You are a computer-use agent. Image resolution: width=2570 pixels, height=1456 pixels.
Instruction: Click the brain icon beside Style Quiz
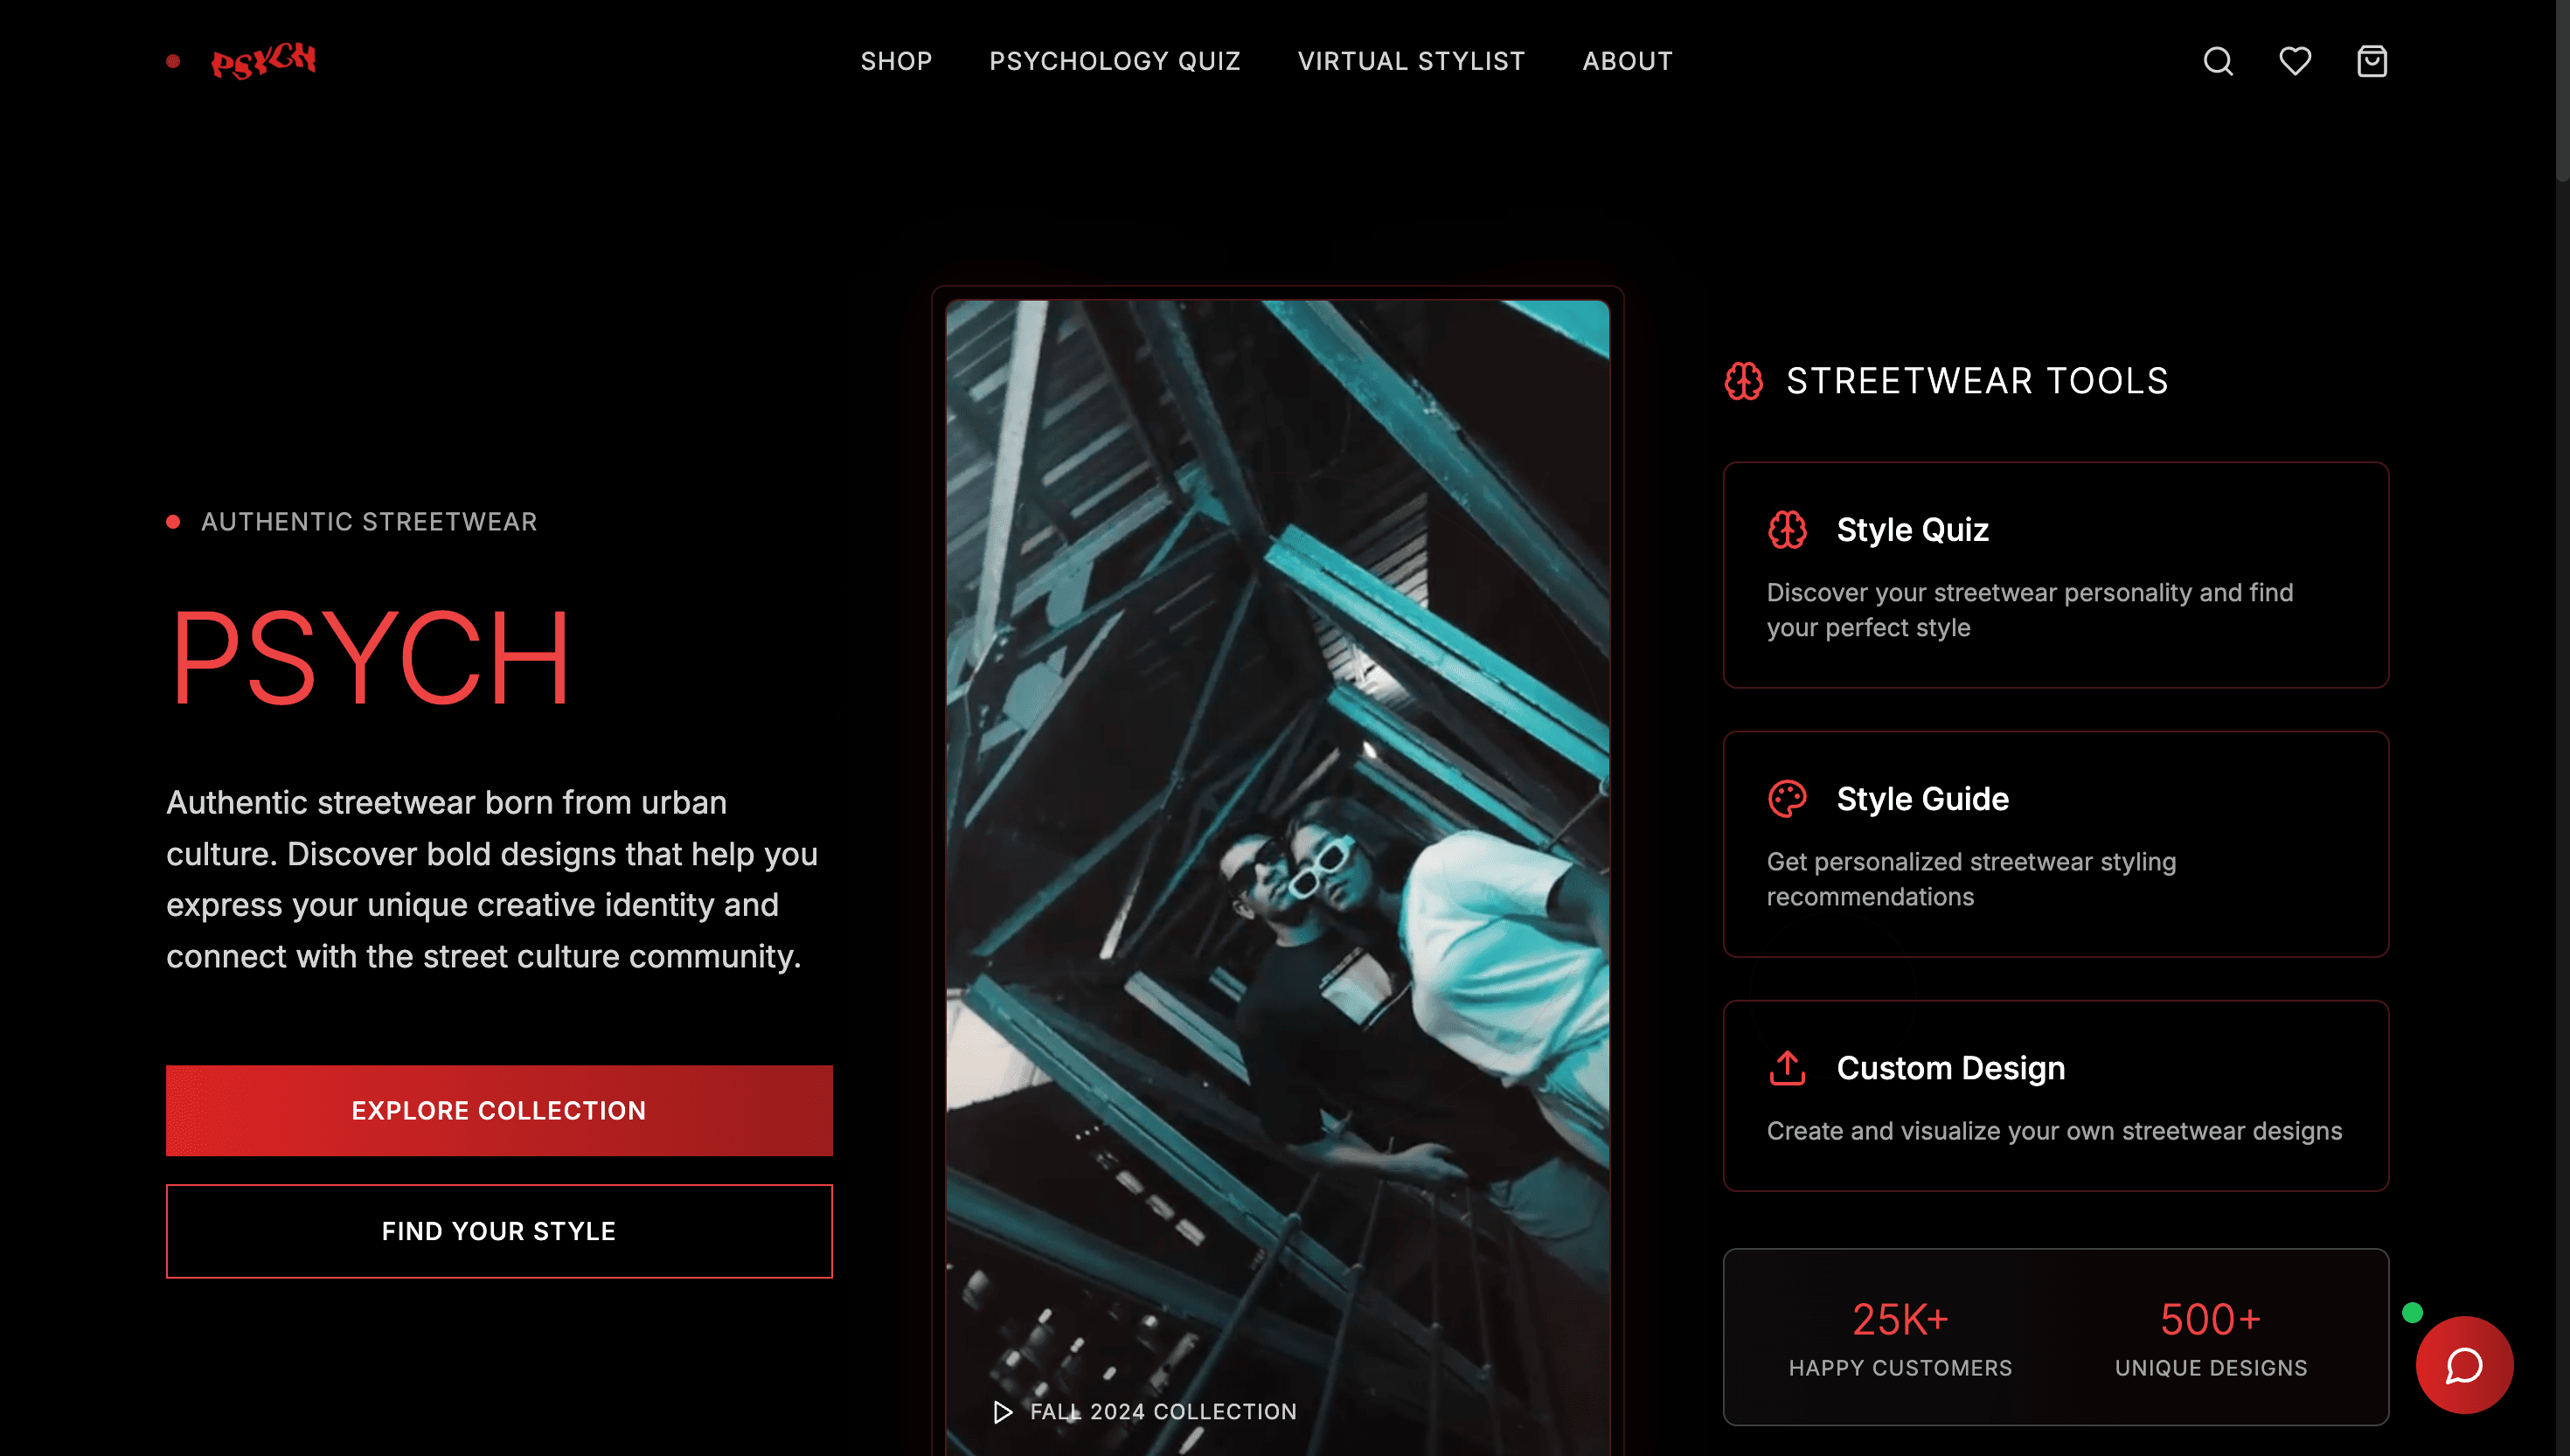pos(1787,529)
